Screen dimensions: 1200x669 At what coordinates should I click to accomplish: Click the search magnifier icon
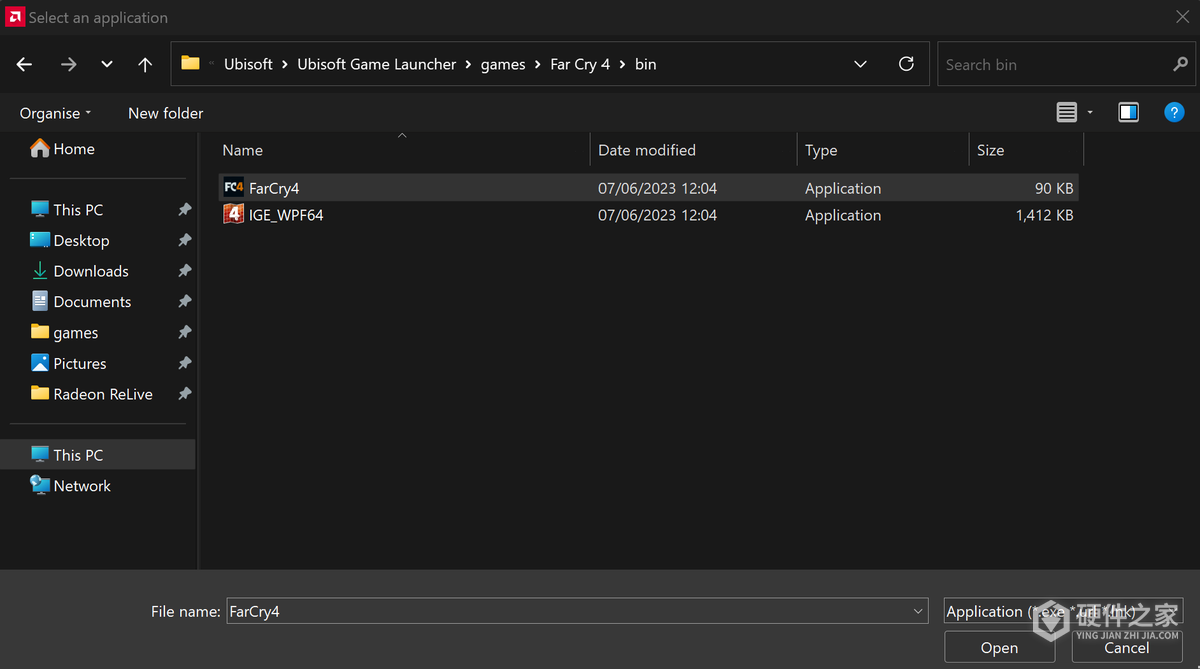1180,64
